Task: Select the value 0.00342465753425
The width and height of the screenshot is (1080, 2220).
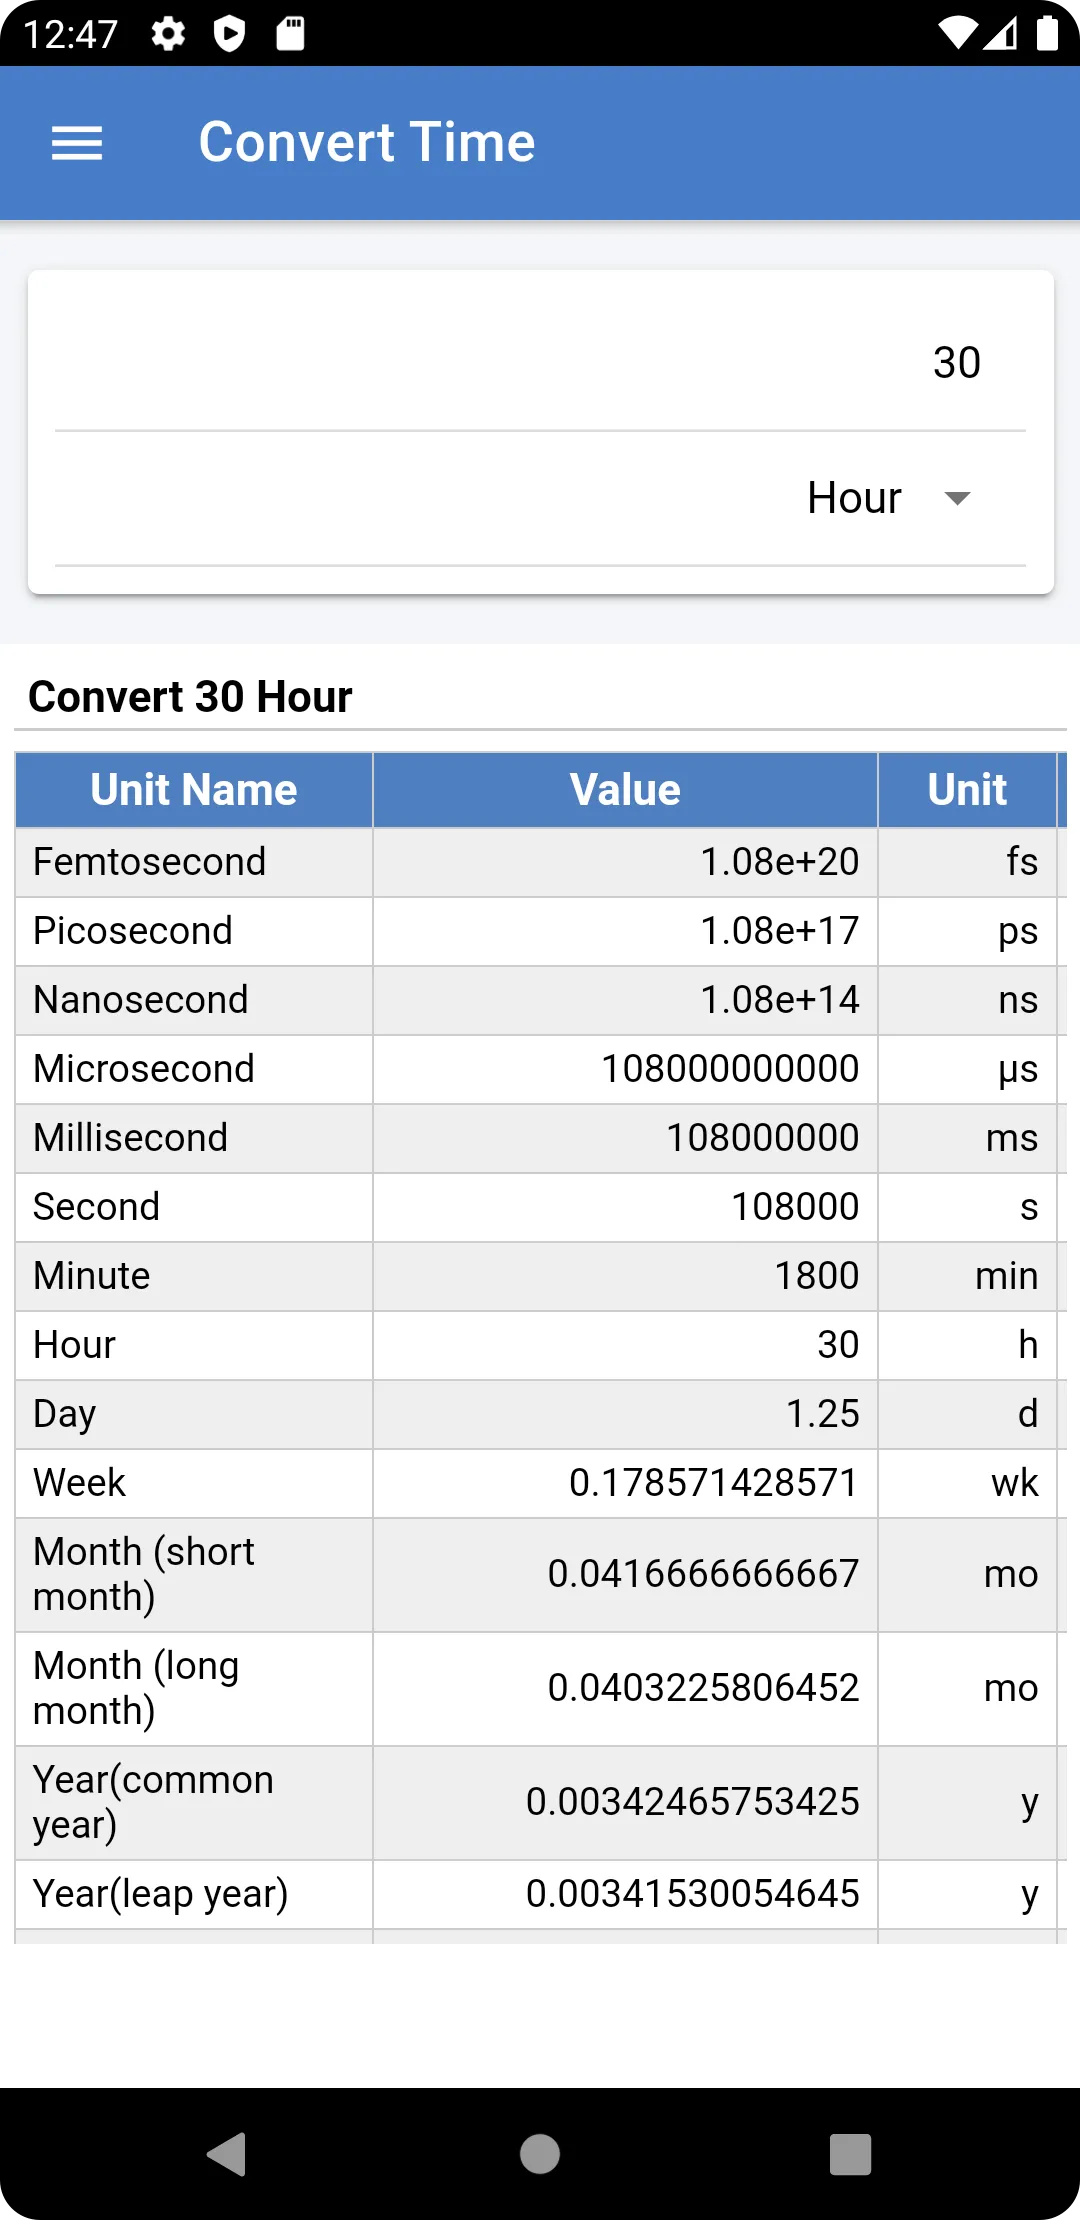Action: [x=692, y=1802]
